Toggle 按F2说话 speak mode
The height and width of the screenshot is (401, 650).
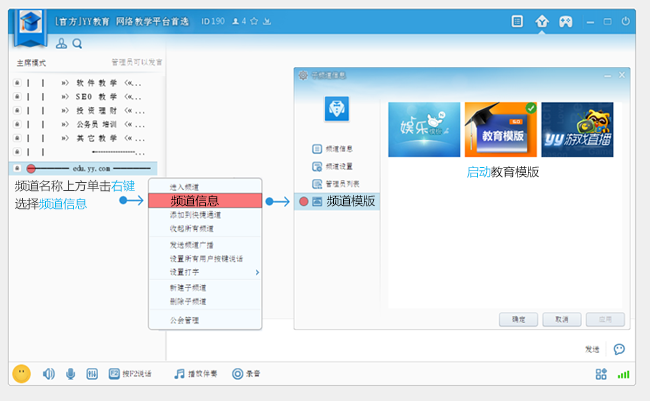tap(130, 374)
